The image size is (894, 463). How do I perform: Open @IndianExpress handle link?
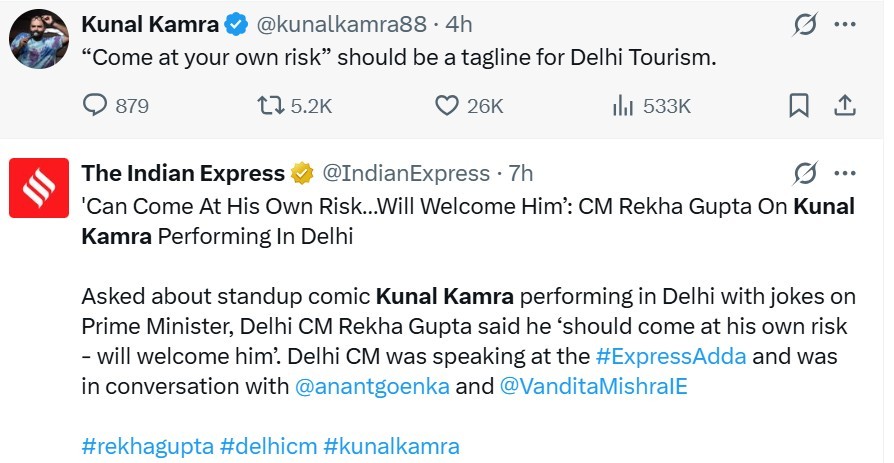pyautogui.click(x=405, y=173)
